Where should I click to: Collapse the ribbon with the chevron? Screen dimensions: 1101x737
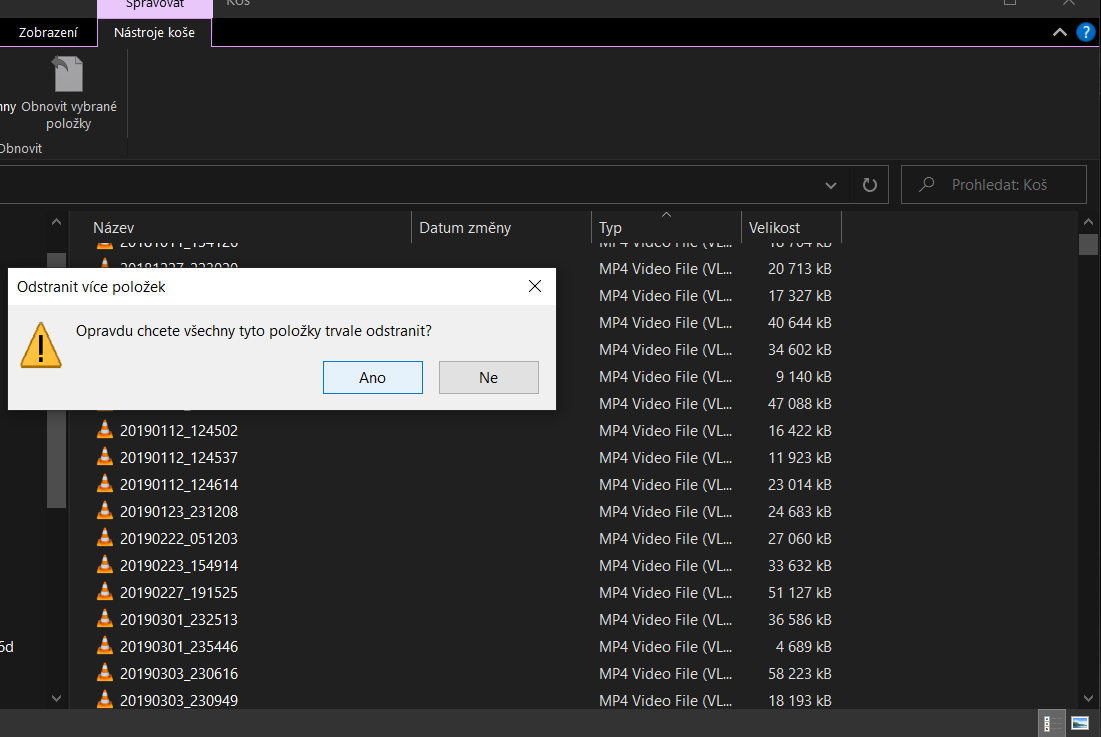coord(1060,32)
